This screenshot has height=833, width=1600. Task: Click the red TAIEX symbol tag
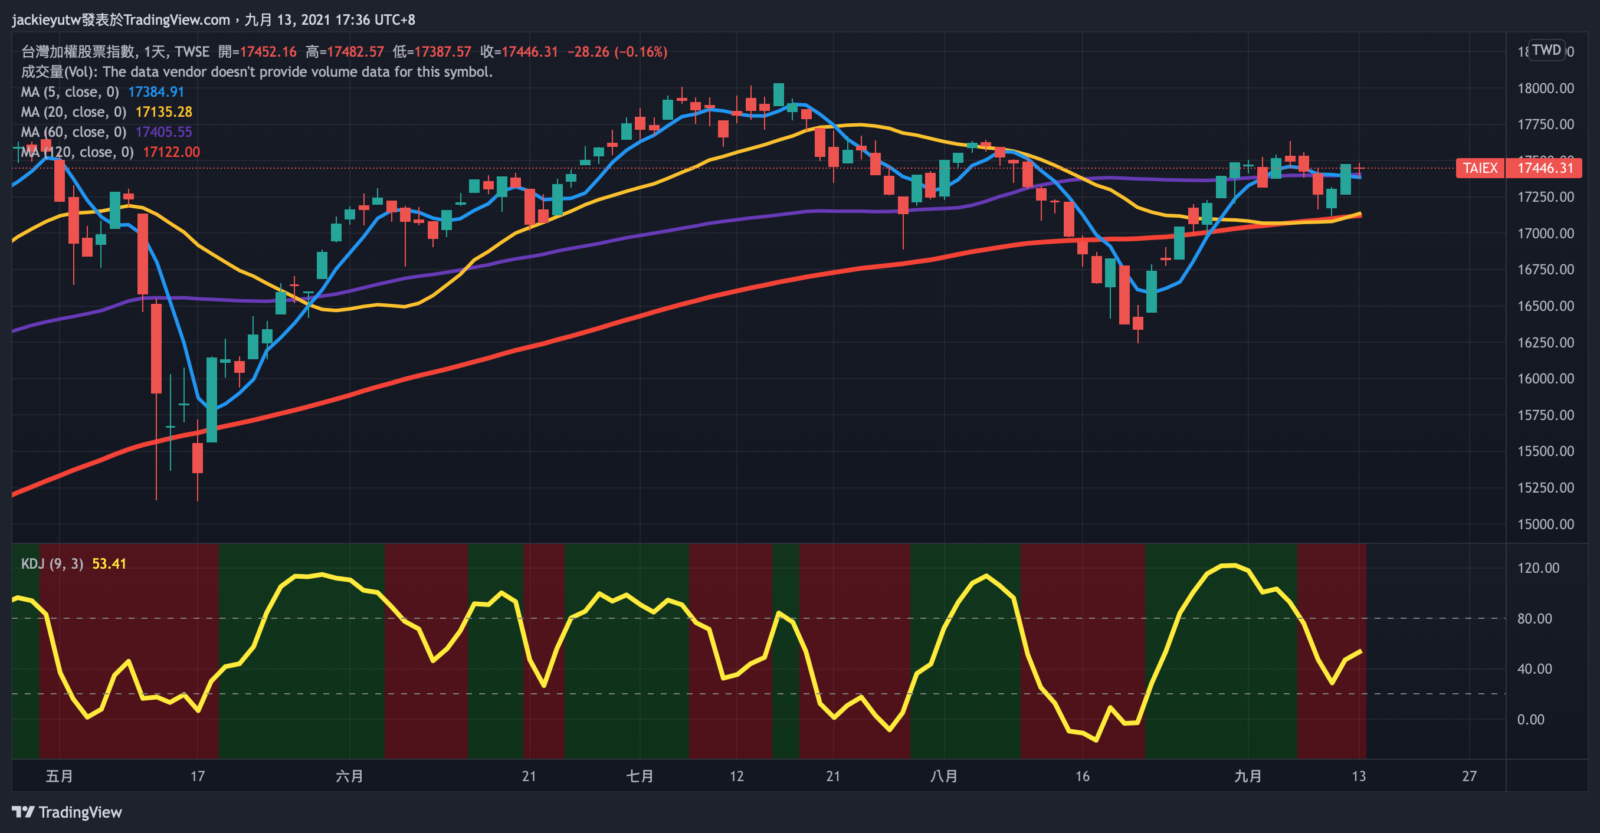coord(1480,168)
